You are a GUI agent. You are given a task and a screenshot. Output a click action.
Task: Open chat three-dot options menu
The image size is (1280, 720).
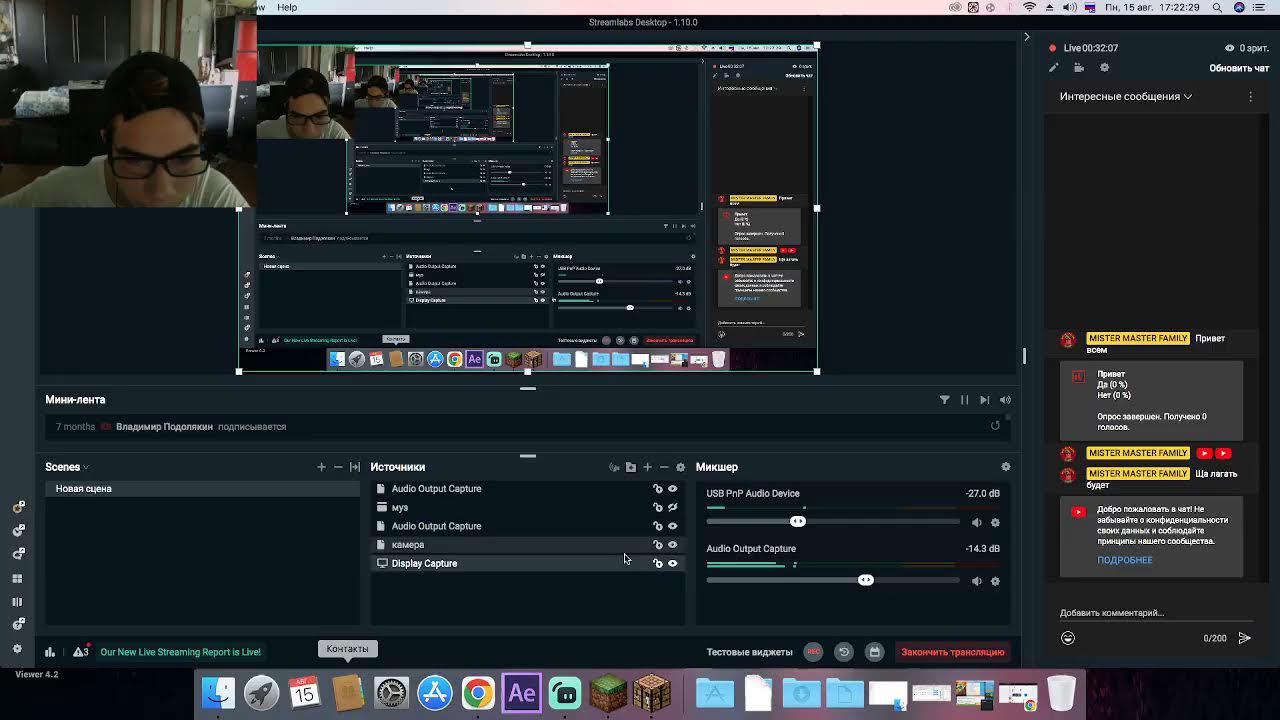click(1250, 97)
